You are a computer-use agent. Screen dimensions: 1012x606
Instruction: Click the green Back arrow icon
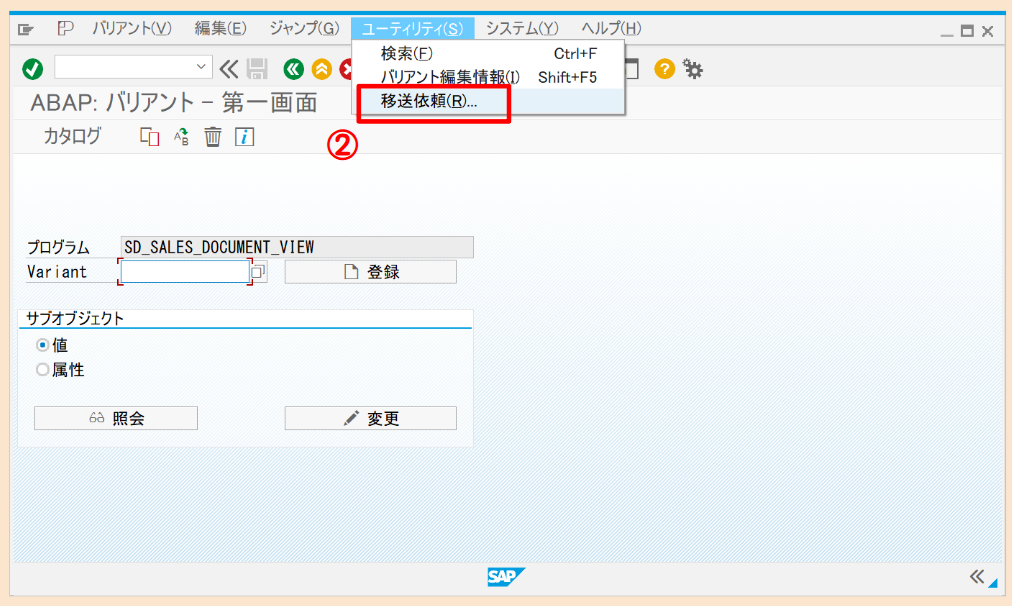pyautogui.click(x=294, y=68)
